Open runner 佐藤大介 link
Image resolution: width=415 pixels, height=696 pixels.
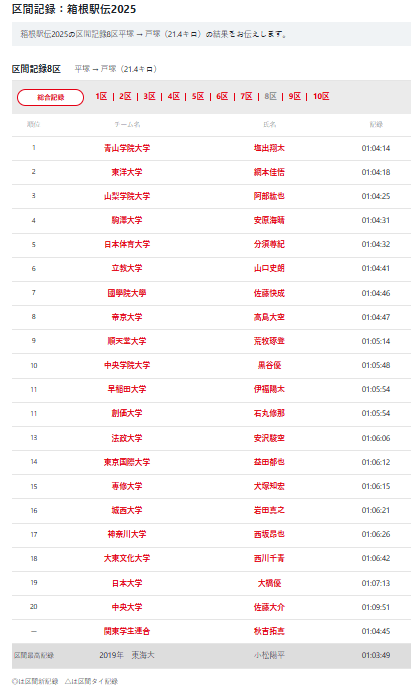point(269,607)
